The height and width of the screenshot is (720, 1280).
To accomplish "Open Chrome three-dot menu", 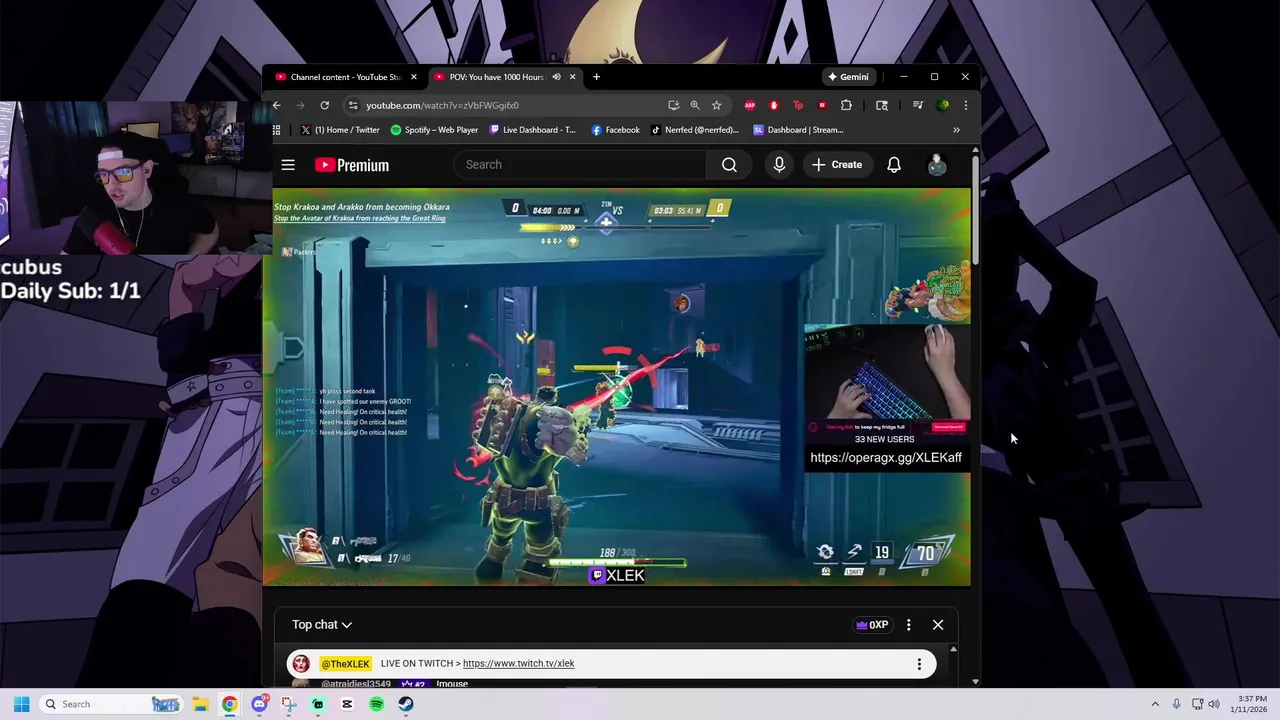I will [x=965, y=105].
